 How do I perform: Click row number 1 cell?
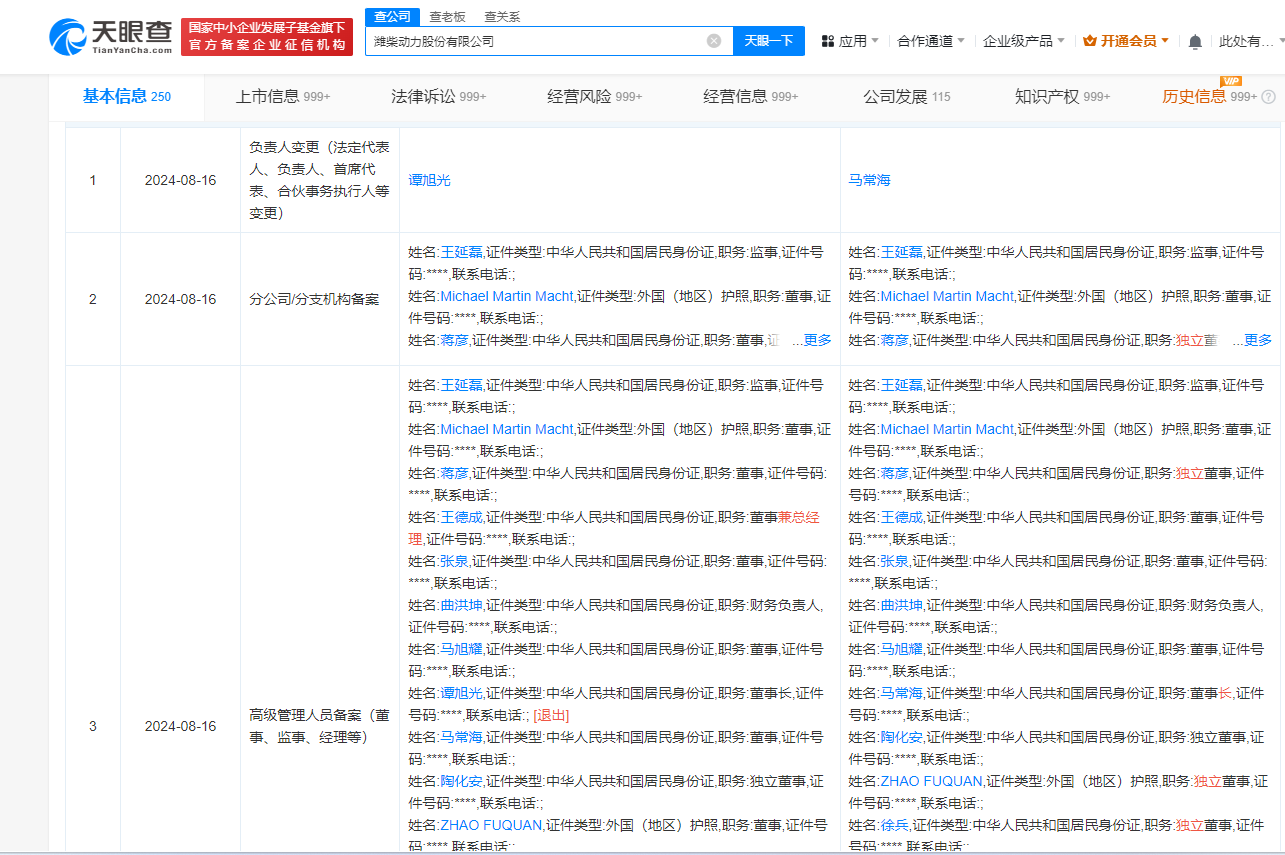click(93, 180)
